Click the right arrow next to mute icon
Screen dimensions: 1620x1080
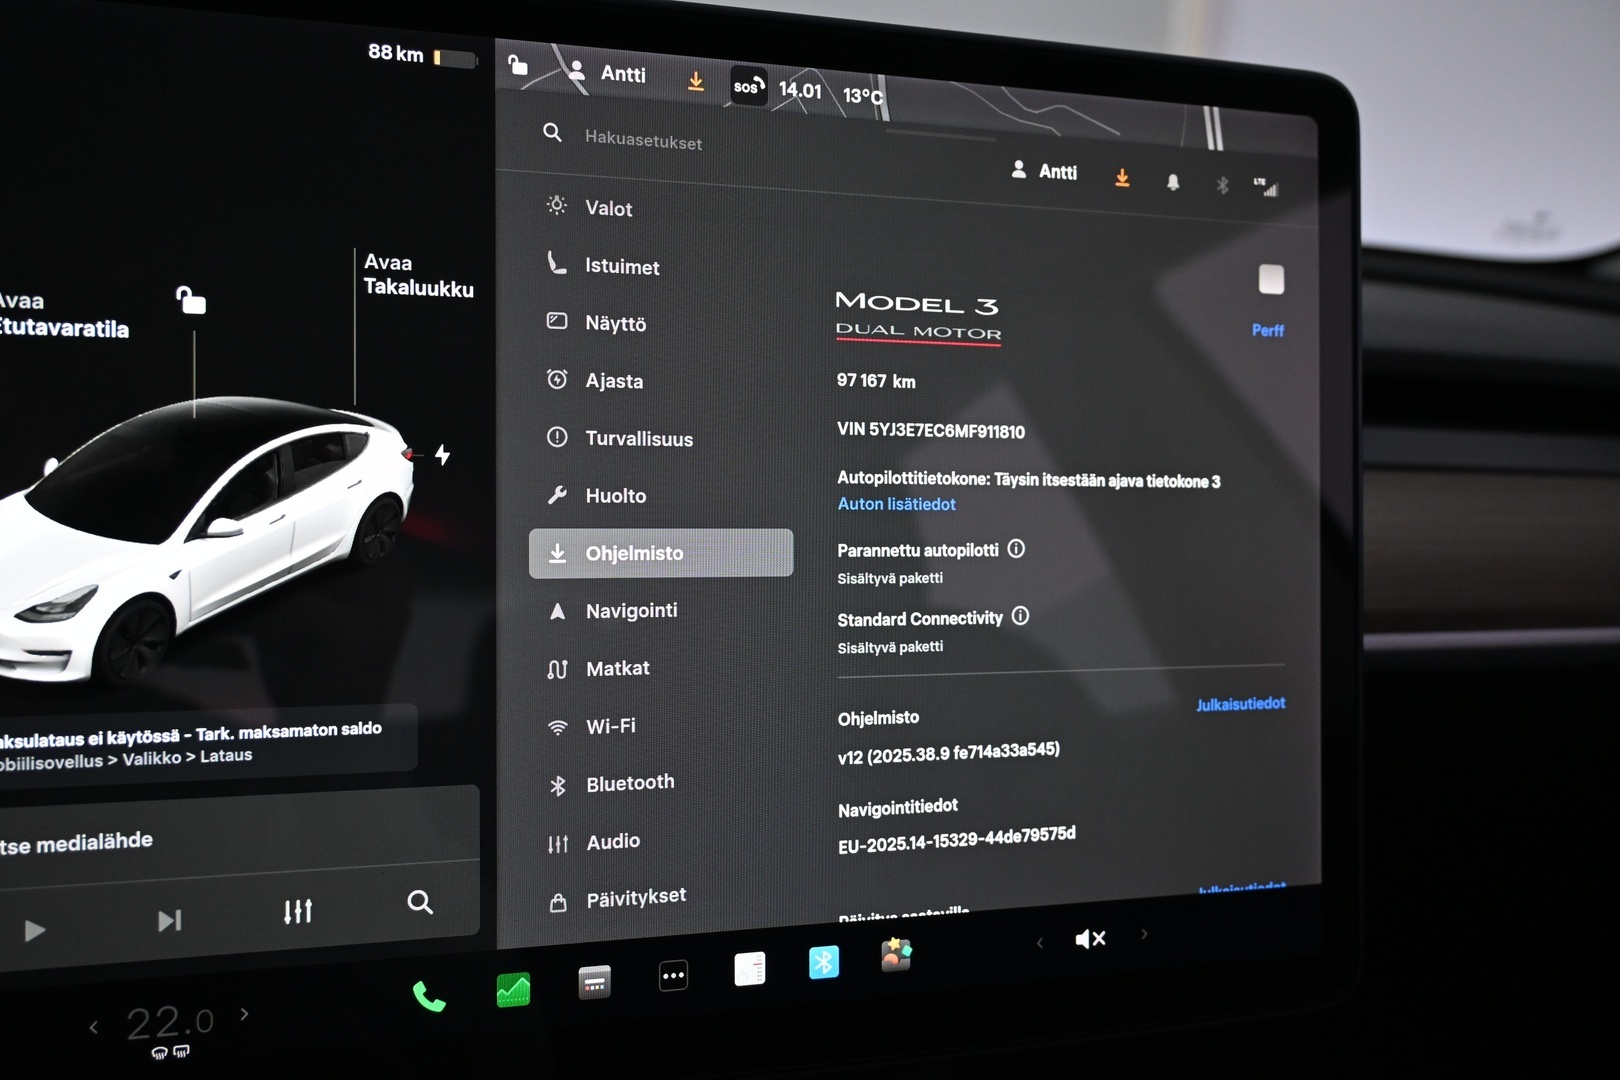[x=1143, y=936]
